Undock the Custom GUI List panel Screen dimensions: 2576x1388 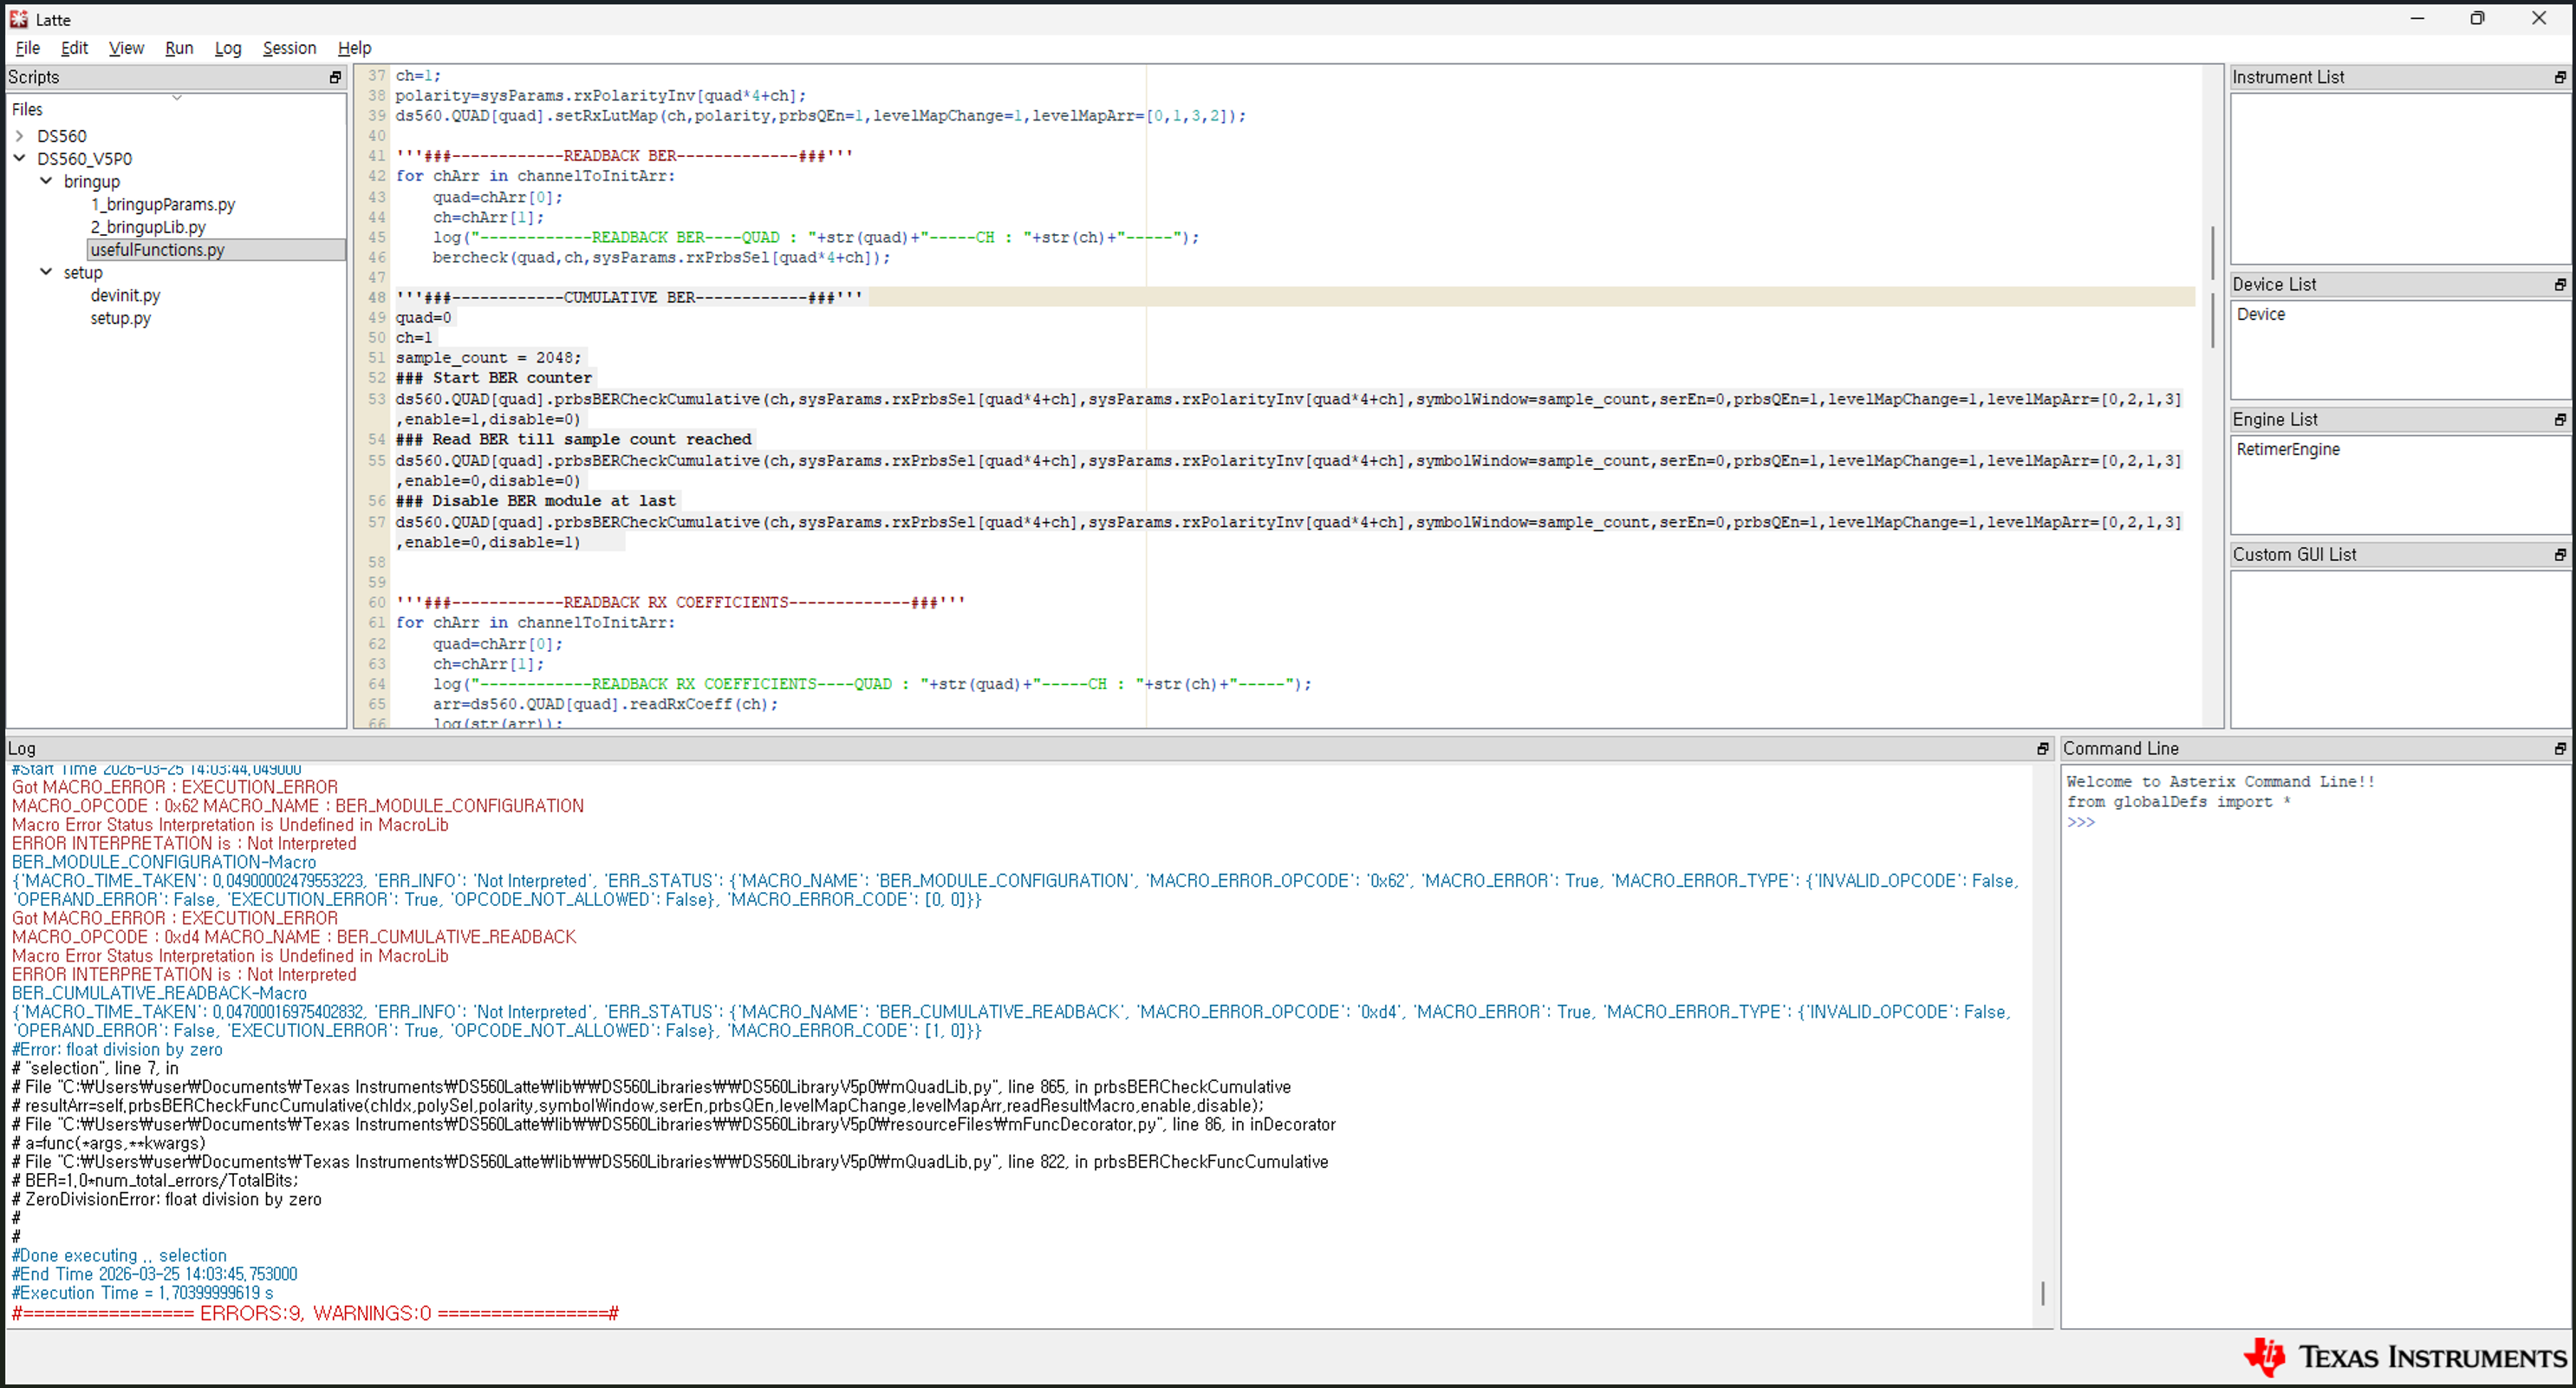tap(2560, 555)
